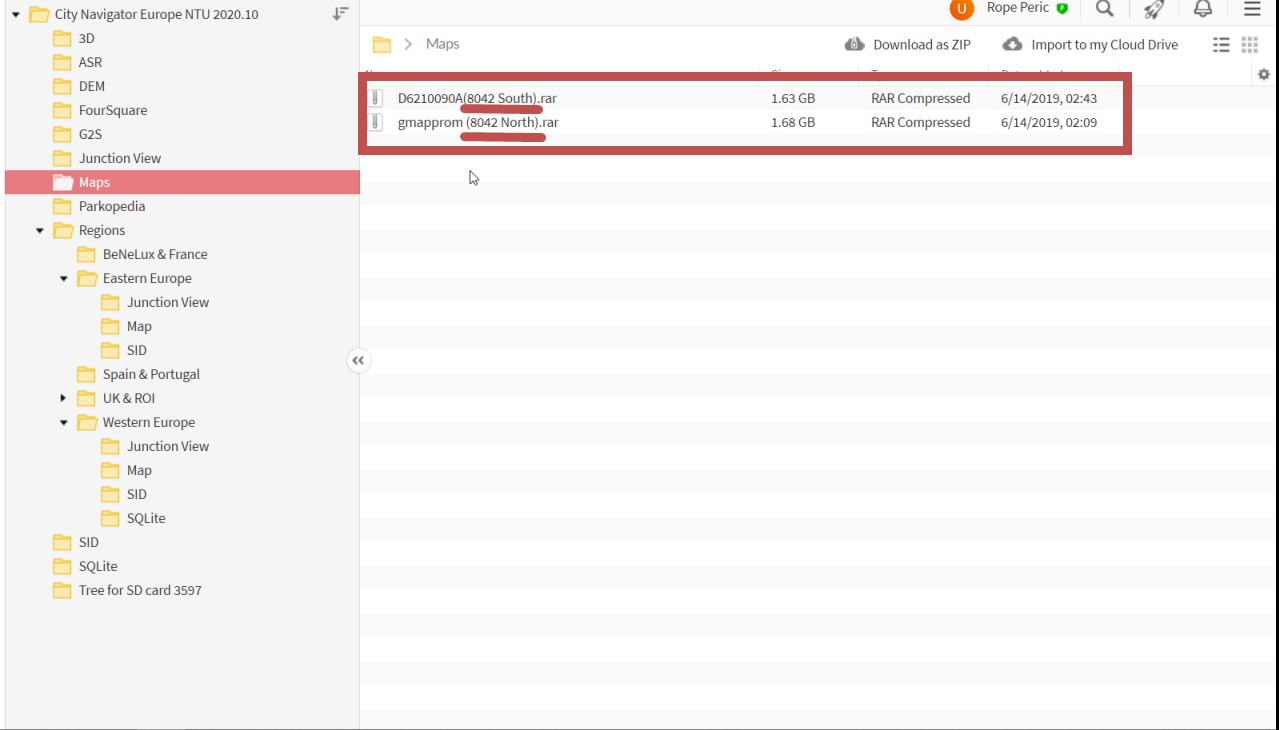The width and height of the screenshot is (1279, 730).
Task: Open the FourSquare folder
Action: 100,110
